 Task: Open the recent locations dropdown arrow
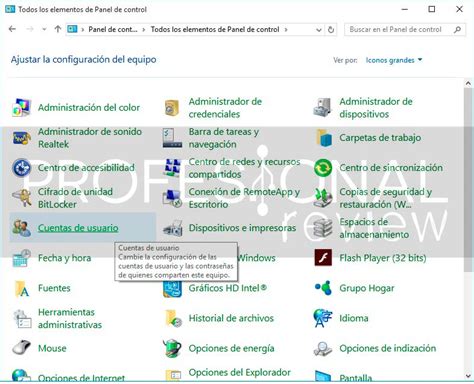(x=44, y=29)
